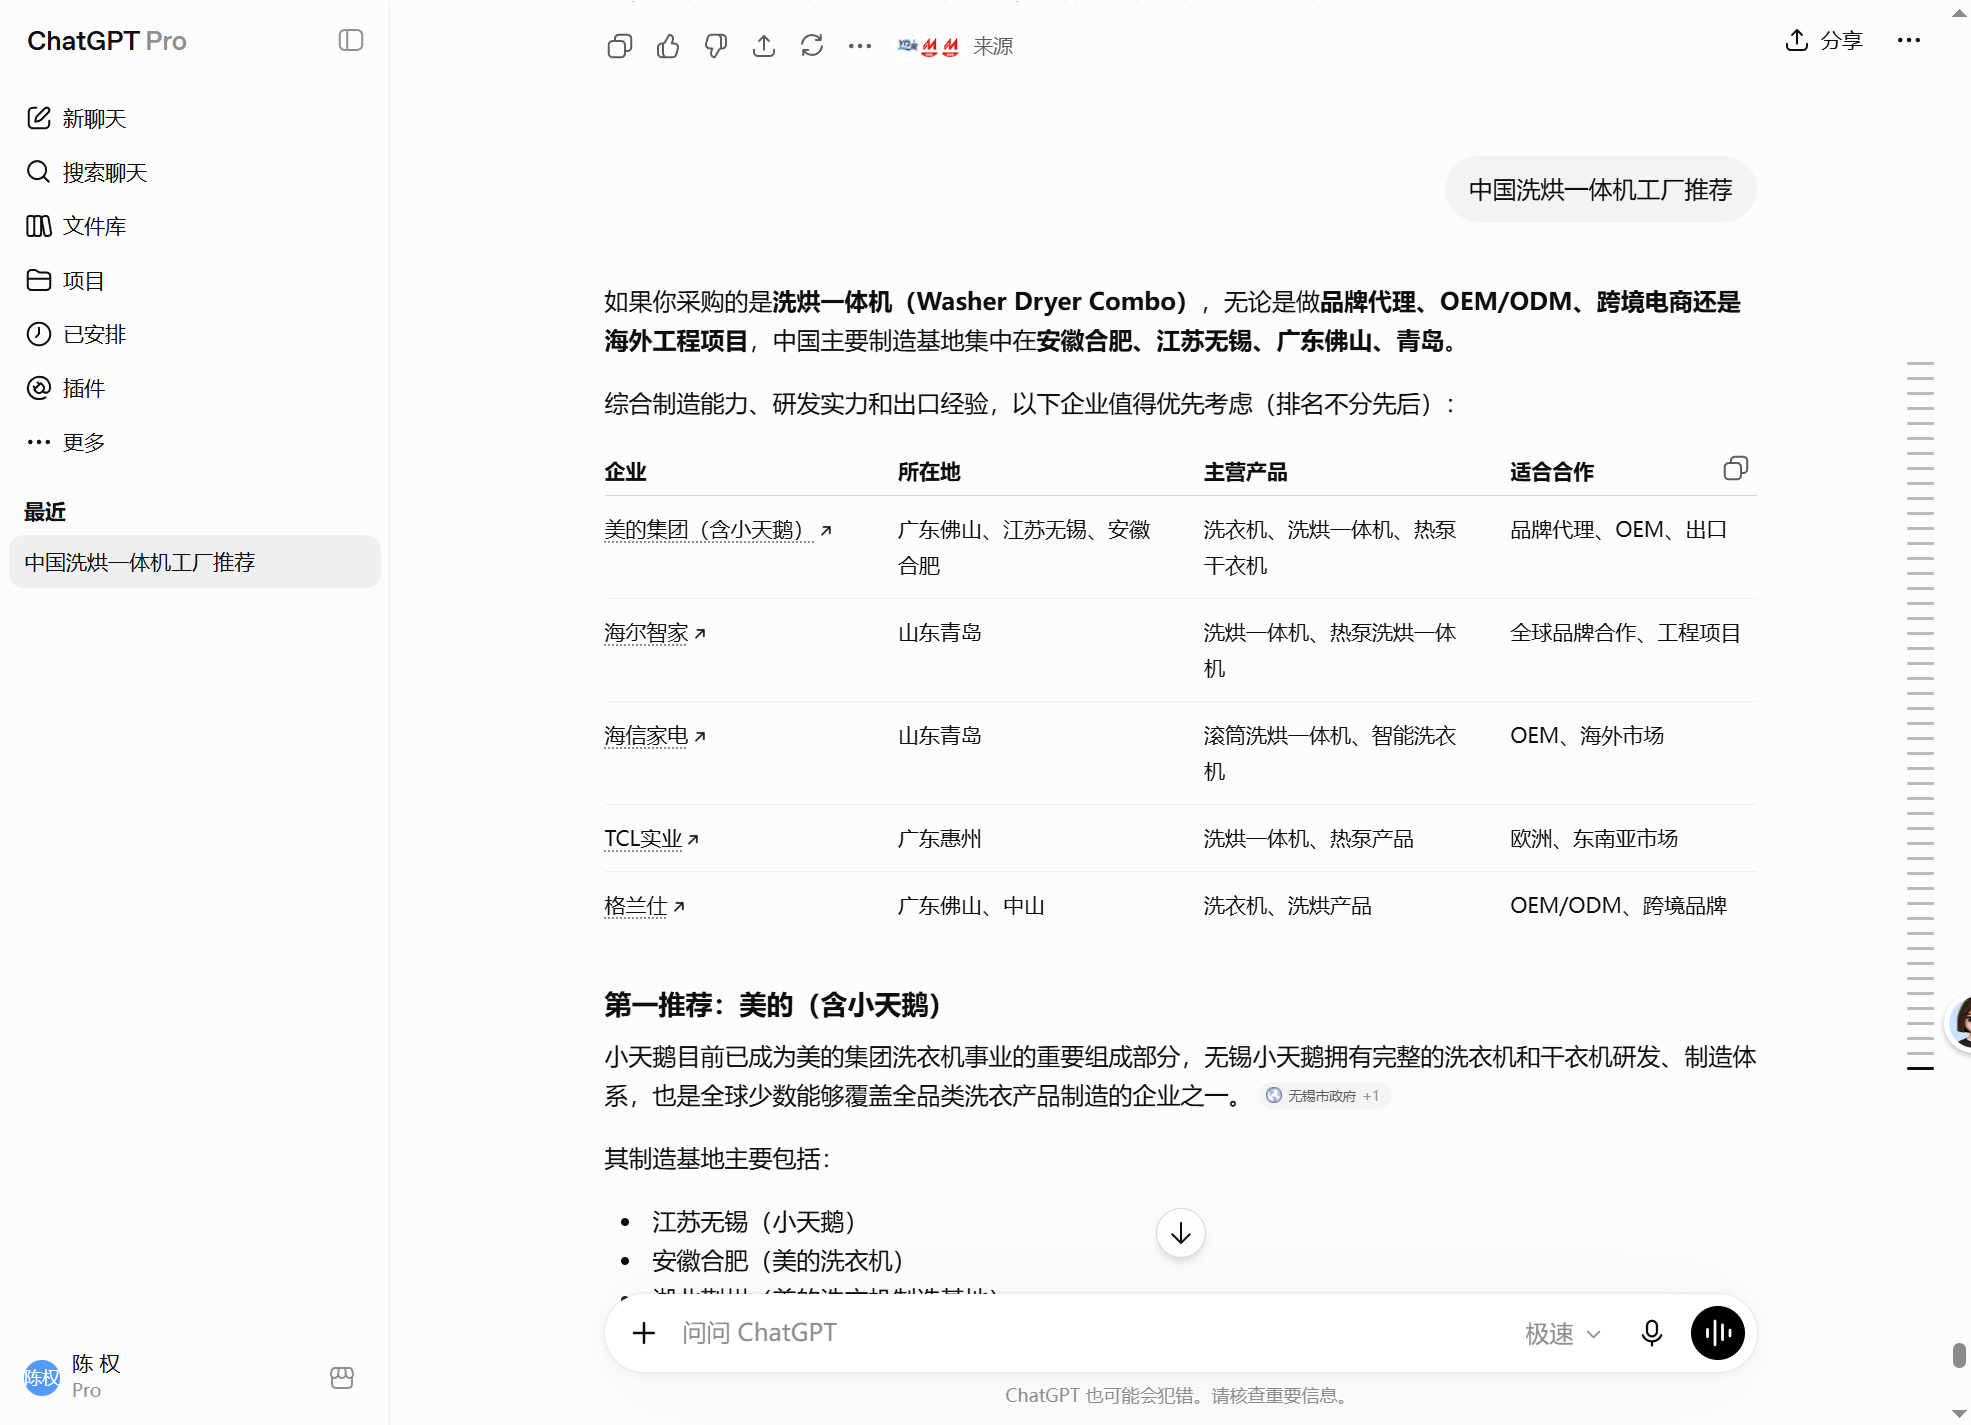The width and height of the screenshot is (1971, 1425).
Task: Open 海尔智家 link
Action: (655, 633)
